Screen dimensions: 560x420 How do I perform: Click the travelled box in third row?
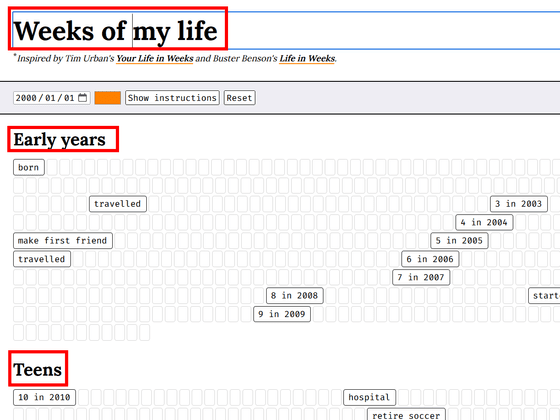(x=118, y=204)
